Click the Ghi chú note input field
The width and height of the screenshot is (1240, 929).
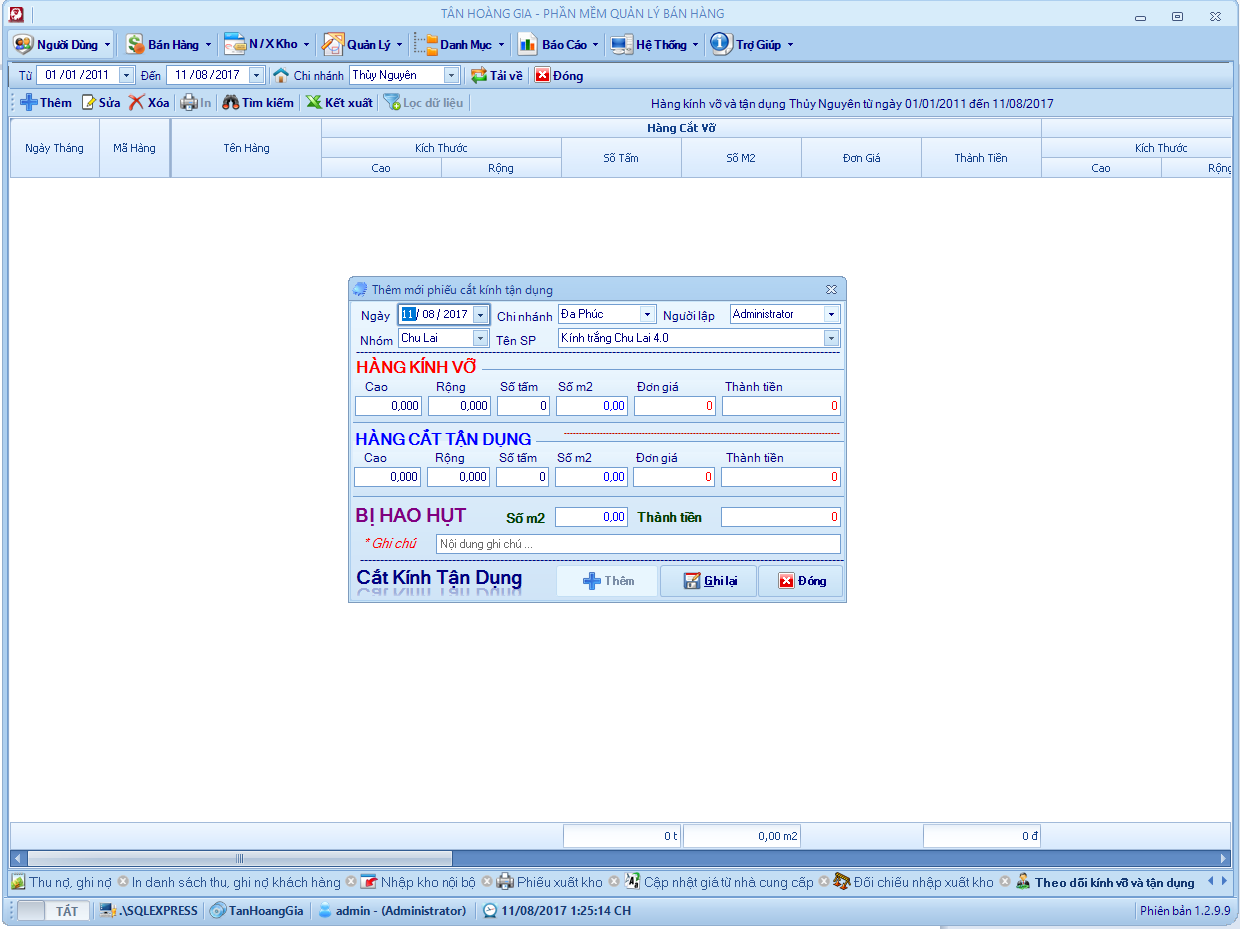(638, 544)
